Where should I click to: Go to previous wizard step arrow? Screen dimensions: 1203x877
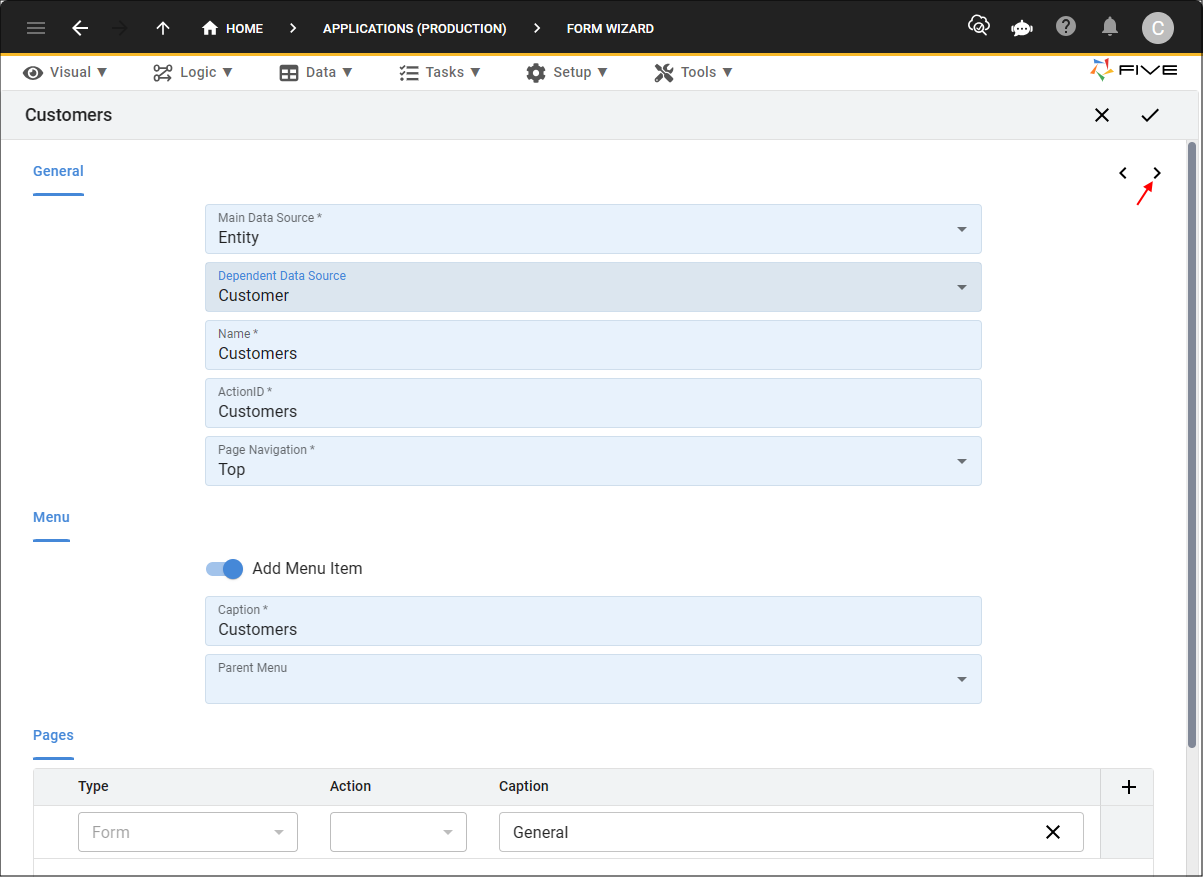pyautogui.click(x=1123, y=173)
